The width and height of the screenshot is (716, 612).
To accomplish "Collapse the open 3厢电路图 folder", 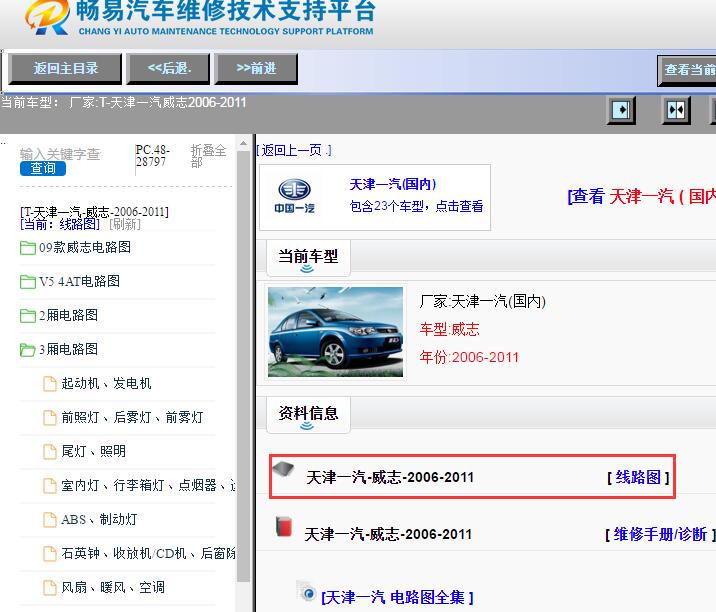I will 28,350.
